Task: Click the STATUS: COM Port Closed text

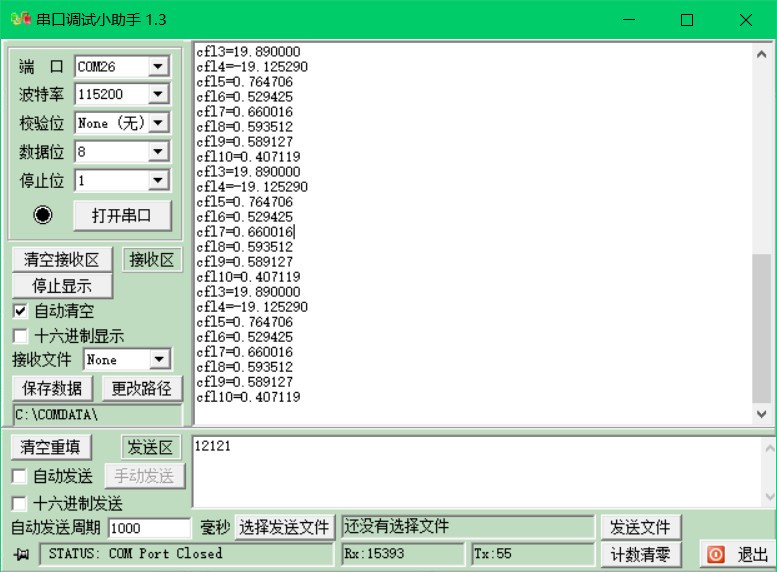Action: pyautogui.click(x=135, y=553)
